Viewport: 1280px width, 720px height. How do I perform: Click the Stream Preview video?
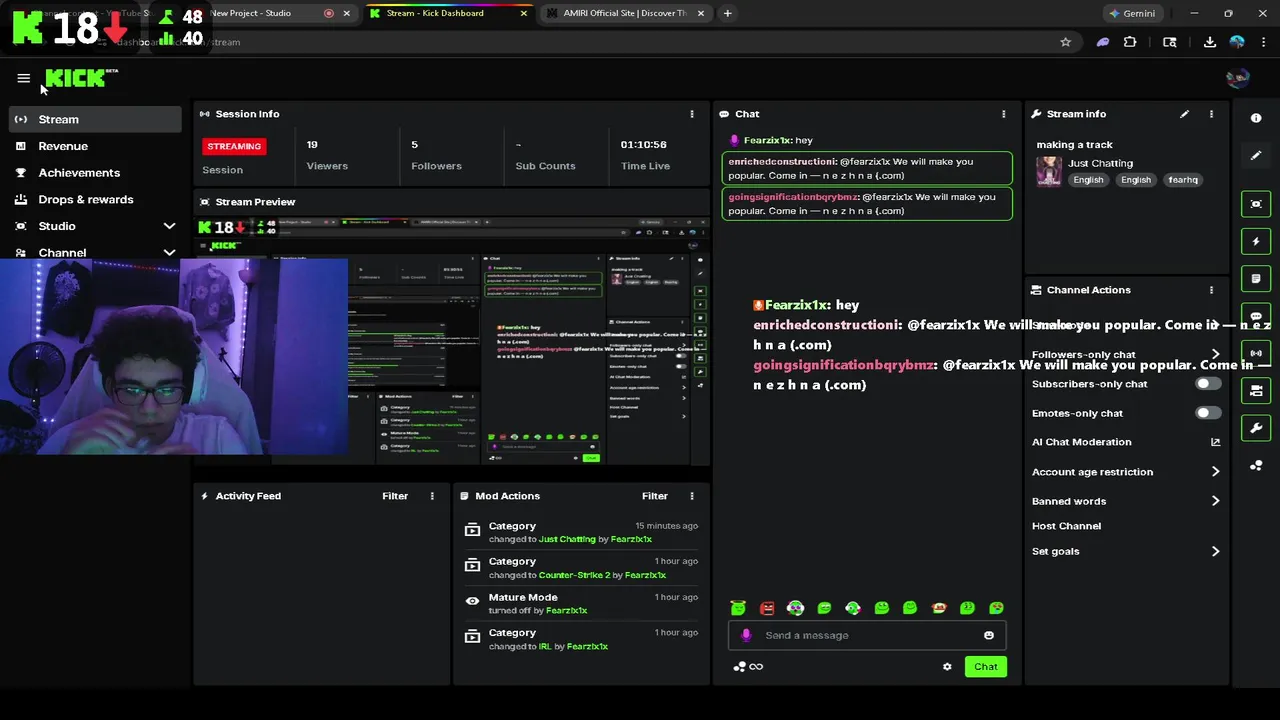(451, 341)
